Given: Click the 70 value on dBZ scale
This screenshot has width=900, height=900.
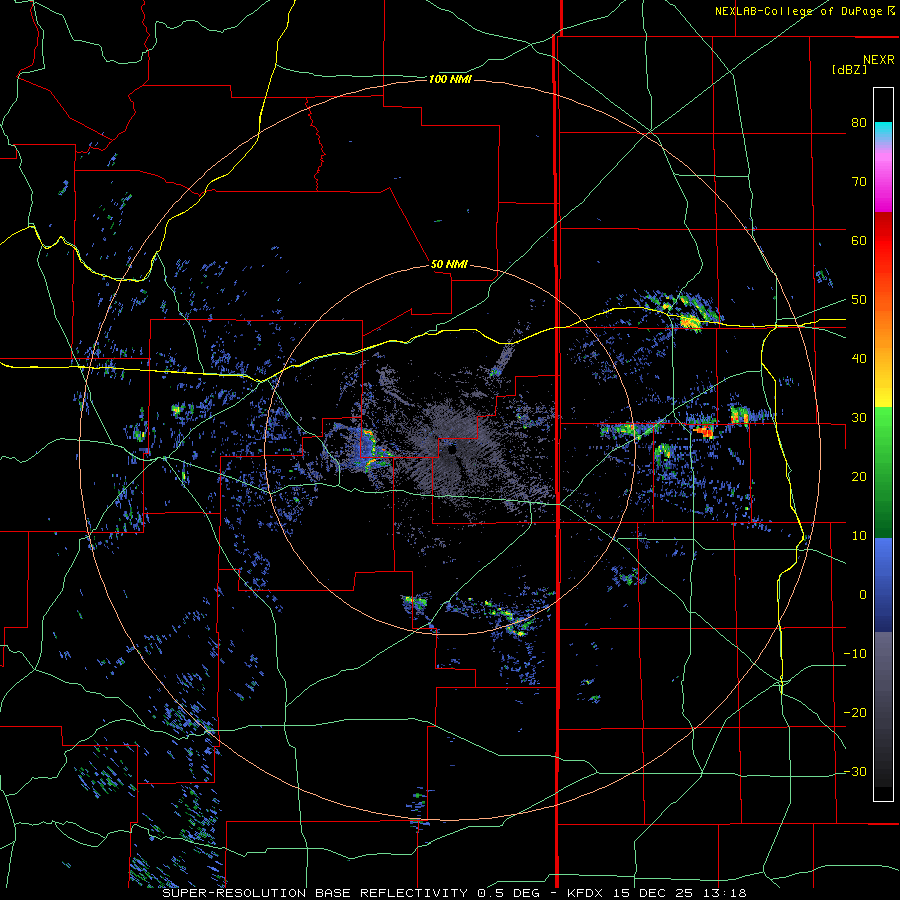Looking at the screenshot, I should click(x=859, y=181).
